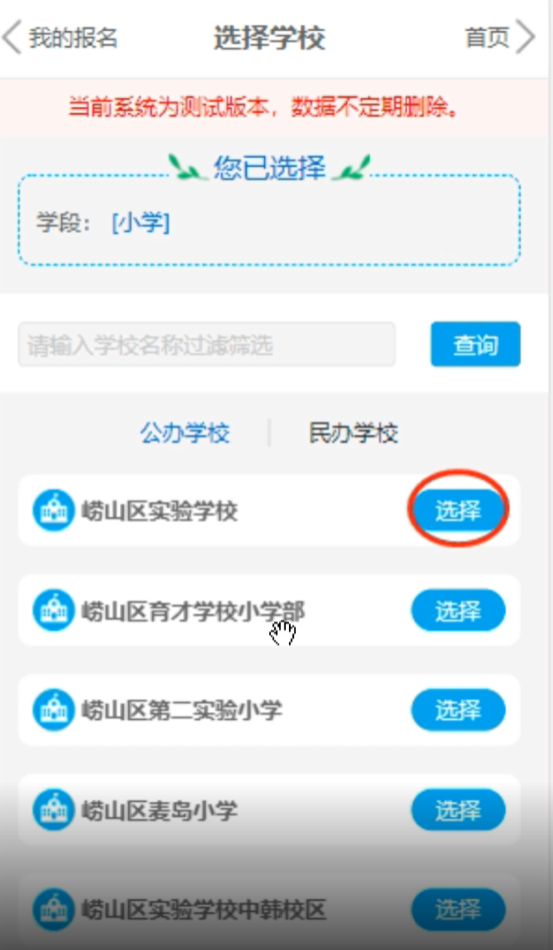This screenshot has width=553, height=950.
Task: Click the school icon for 崂山区麦岛小学
Action: tap(53, 809)
